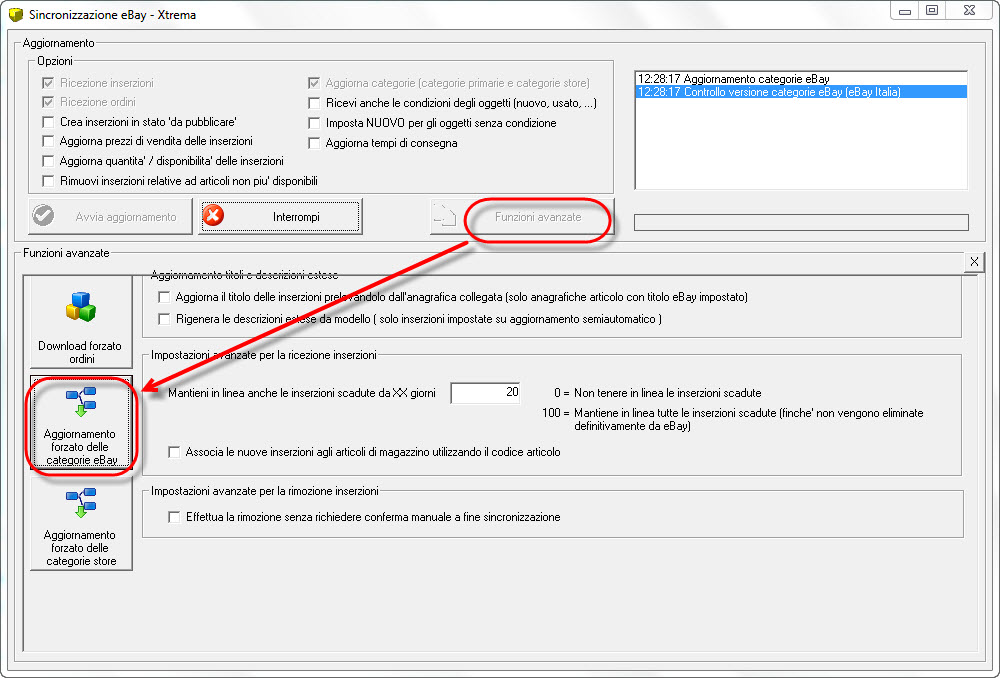The height and width of the screenshot is (678, 1000).
Task: Click the Download forzato ordini cubes icon
Action: (80, 307)
